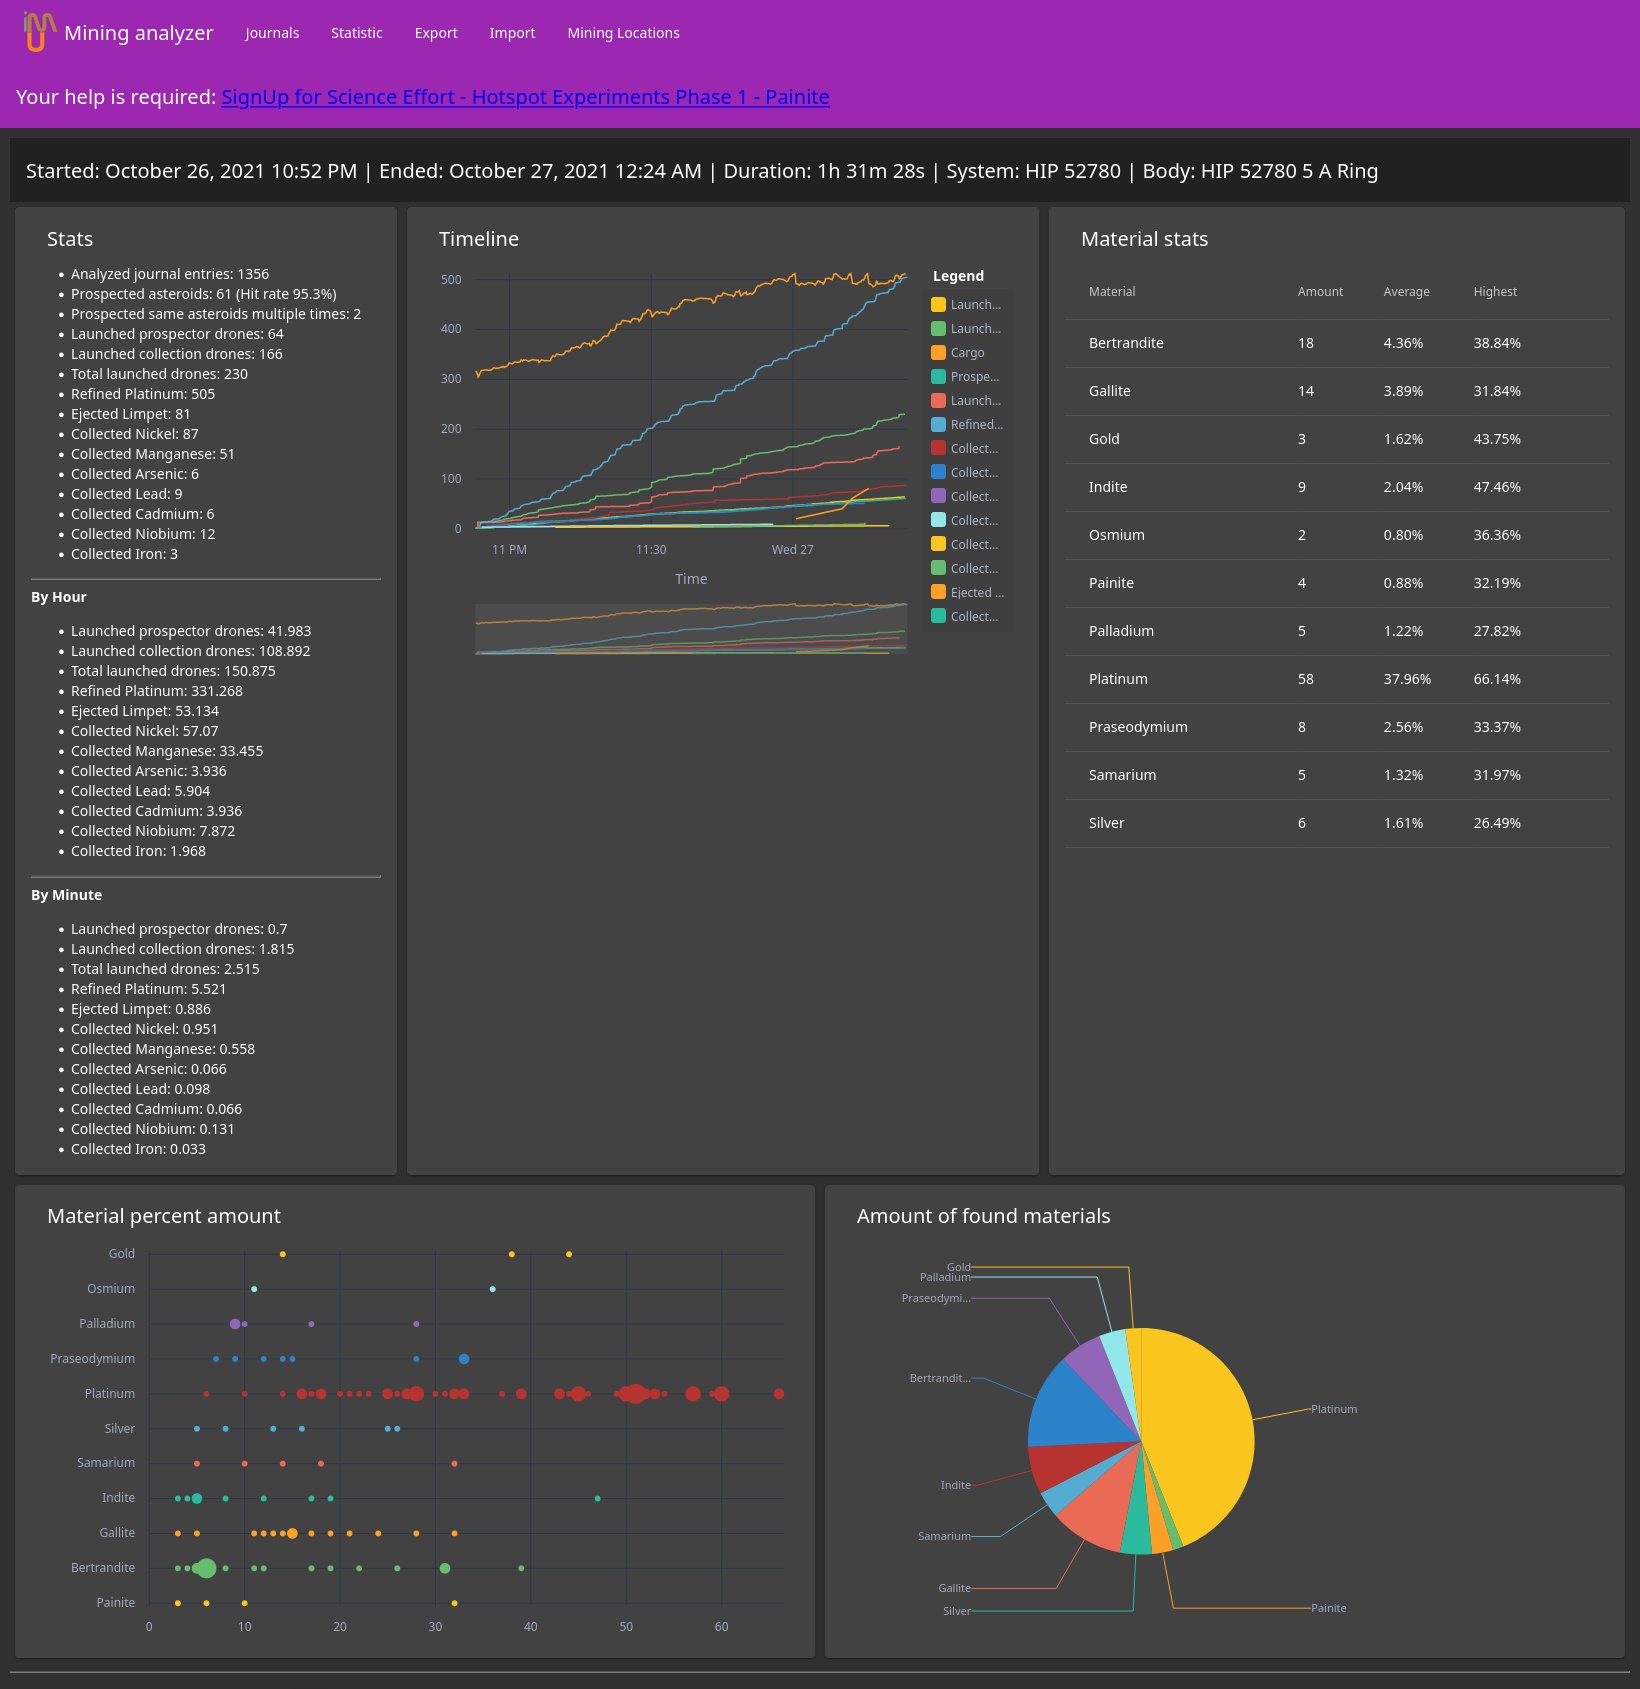Click the large green Bertrandite scatter bubble
Viewport: 1640px width, 1689px height.
tap(206, 1568)
